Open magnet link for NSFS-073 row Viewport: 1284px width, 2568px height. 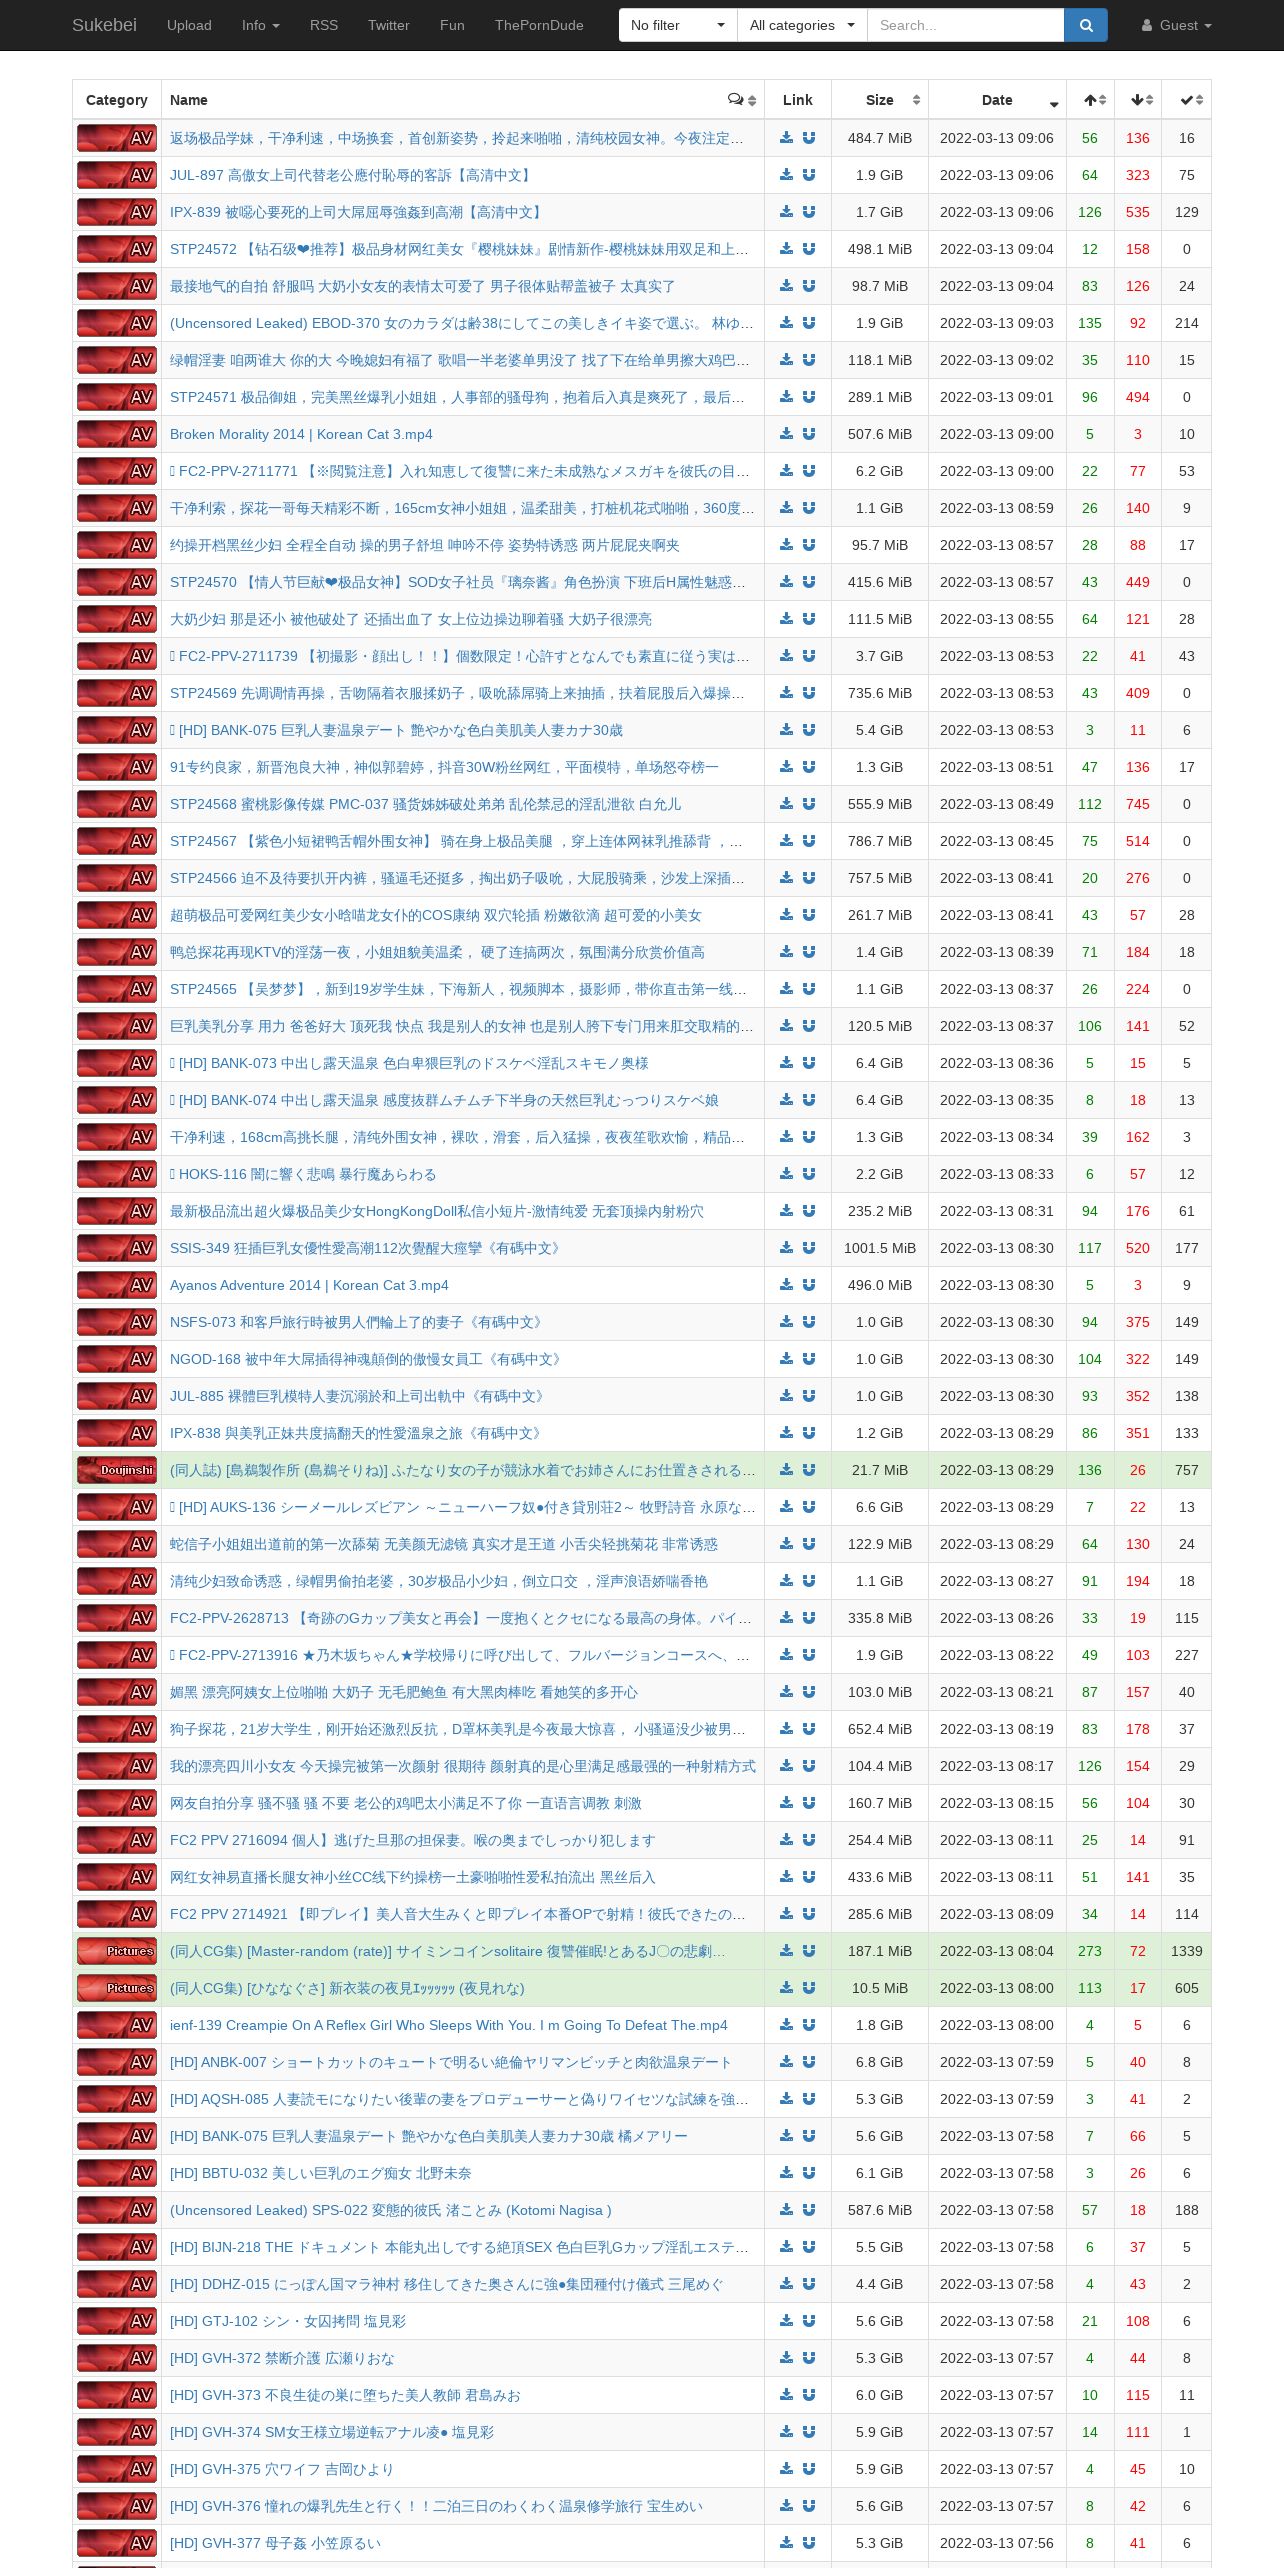coord(809,1322)
